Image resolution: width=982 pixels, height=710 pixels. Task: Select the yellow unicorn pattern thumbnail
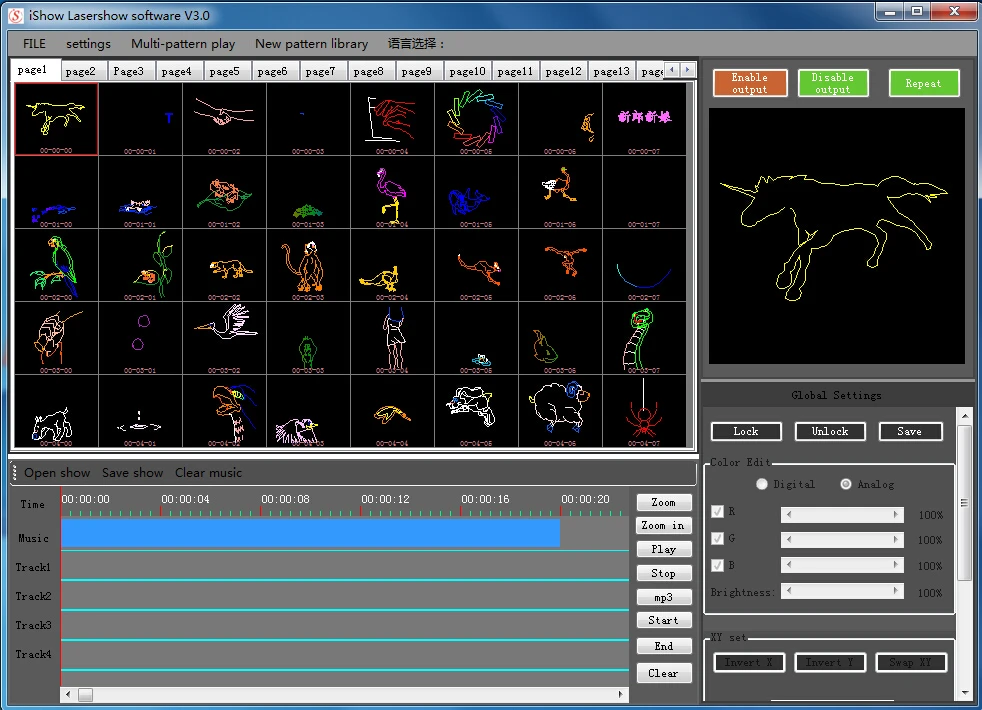coord(56,118)
